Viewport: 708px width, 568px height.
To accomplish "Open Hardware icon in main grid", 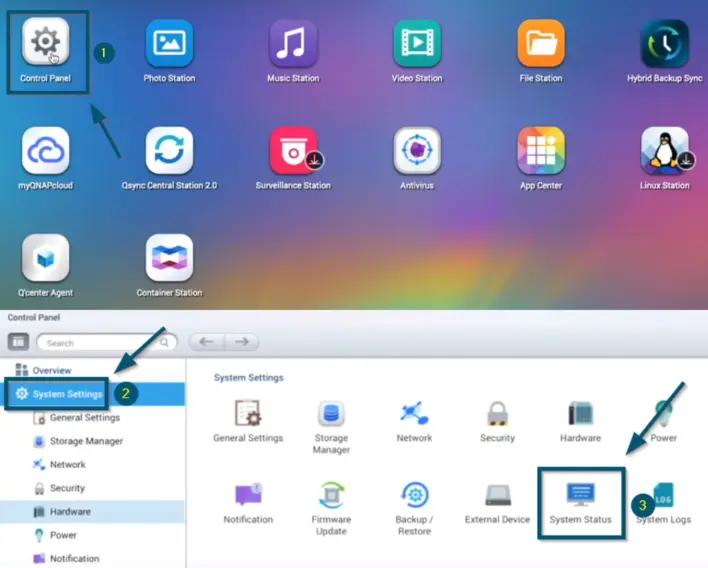I will (580, 421).
